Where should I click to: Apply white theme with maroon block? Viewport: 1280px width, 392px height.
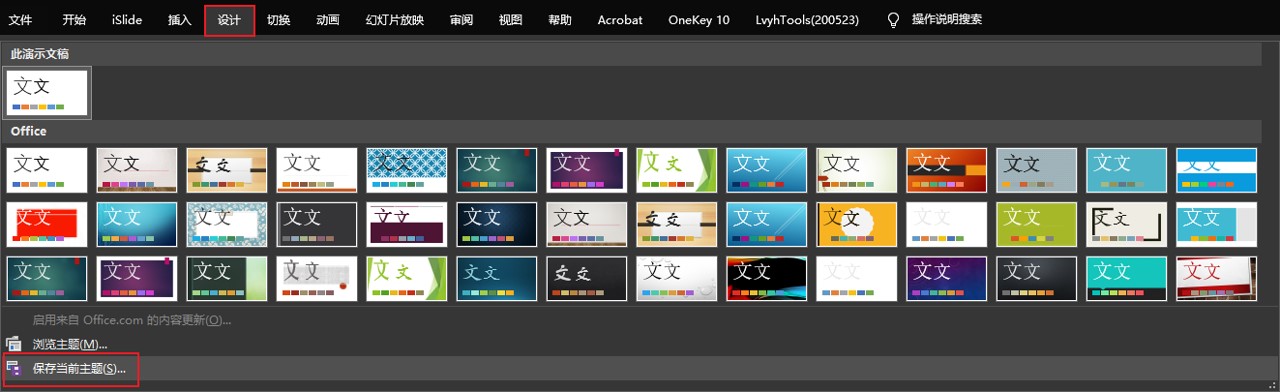(407, 224)
